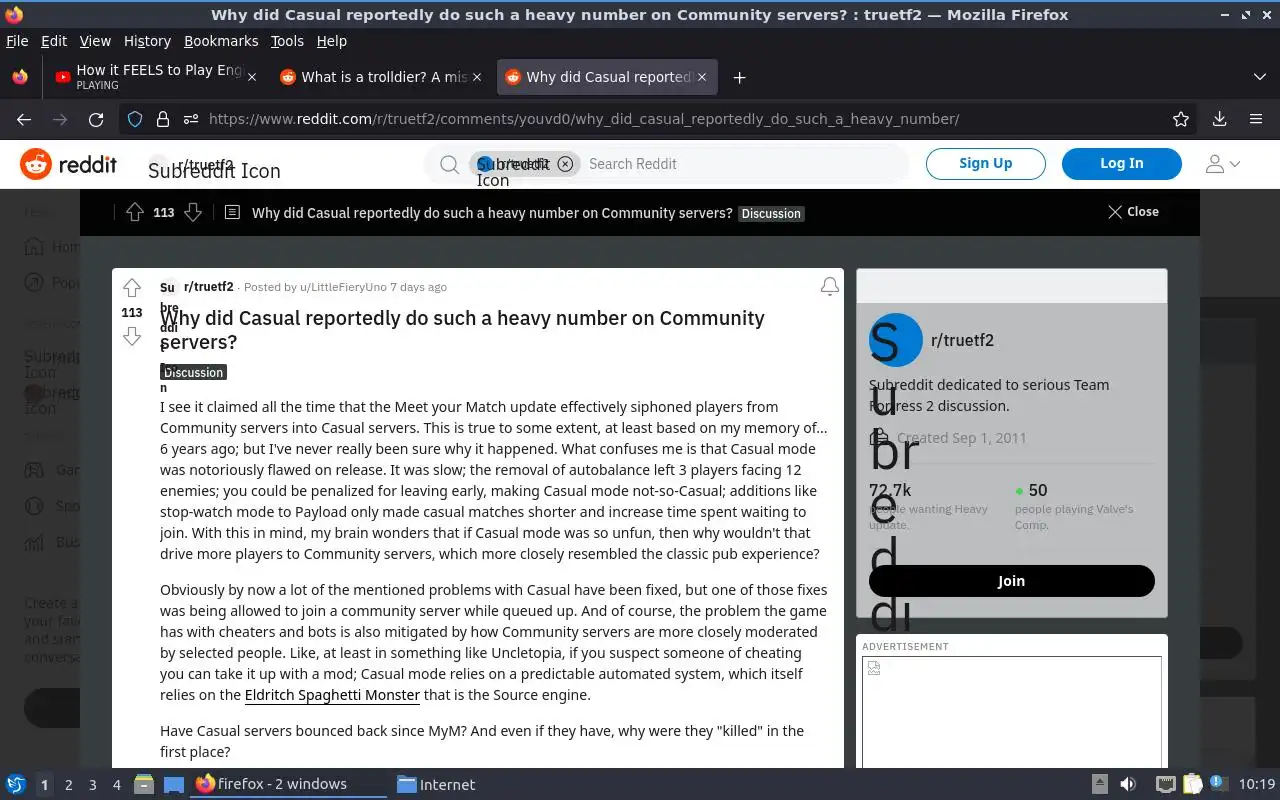This screenshot has height=800, width=1280.
Task: Open the r/truetf2 link in the post byline
Action: point(208,287)
